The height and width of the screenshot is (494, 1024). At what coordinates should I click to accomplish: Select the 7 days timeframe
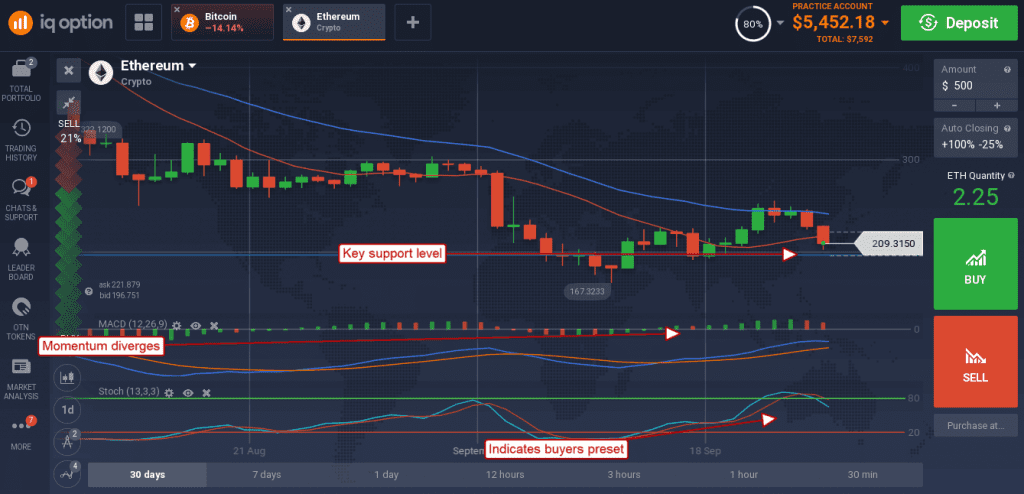point(266,474)
